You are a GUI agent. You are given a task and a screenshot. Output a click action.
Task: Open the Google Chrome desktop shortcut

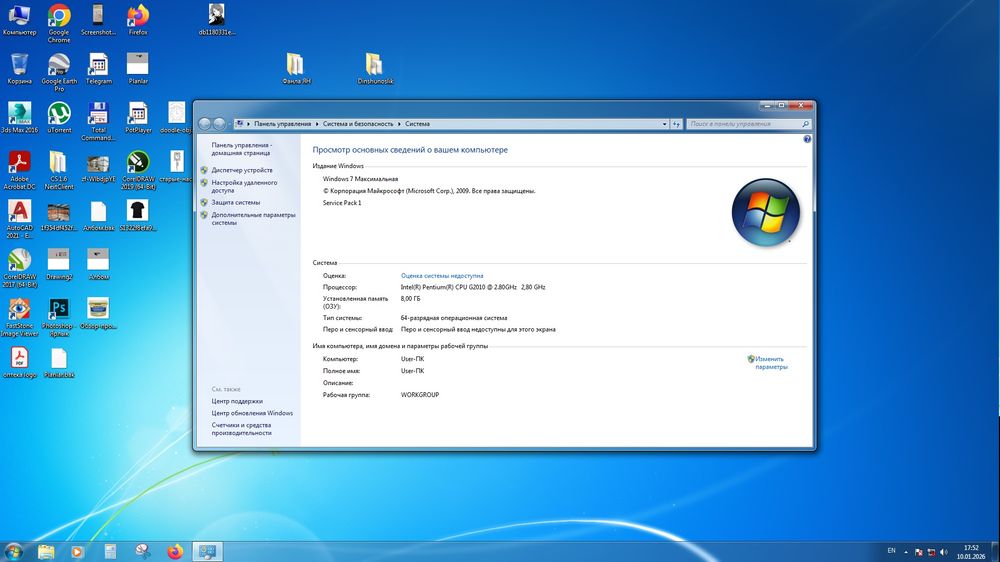(x=59, y=17)
